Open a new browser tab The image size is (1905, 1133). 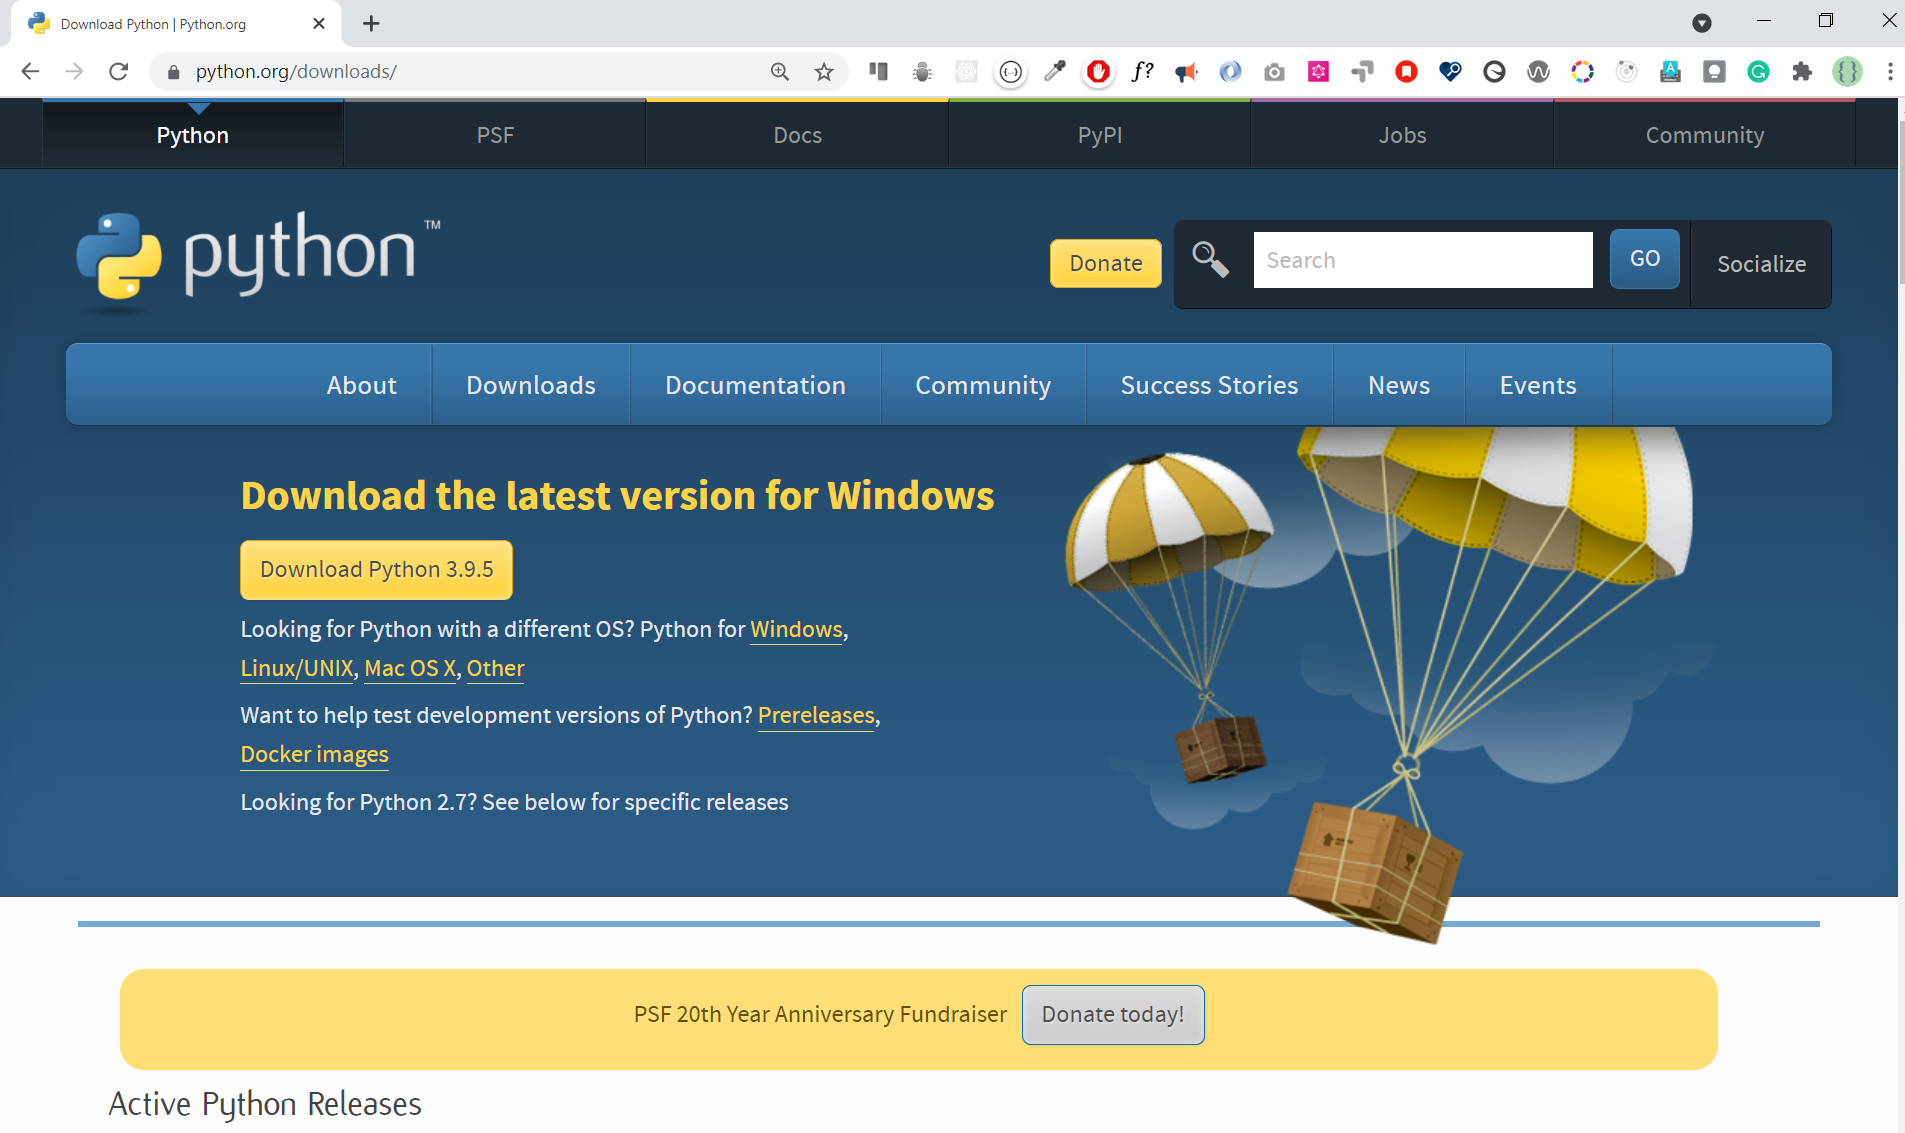371,23
